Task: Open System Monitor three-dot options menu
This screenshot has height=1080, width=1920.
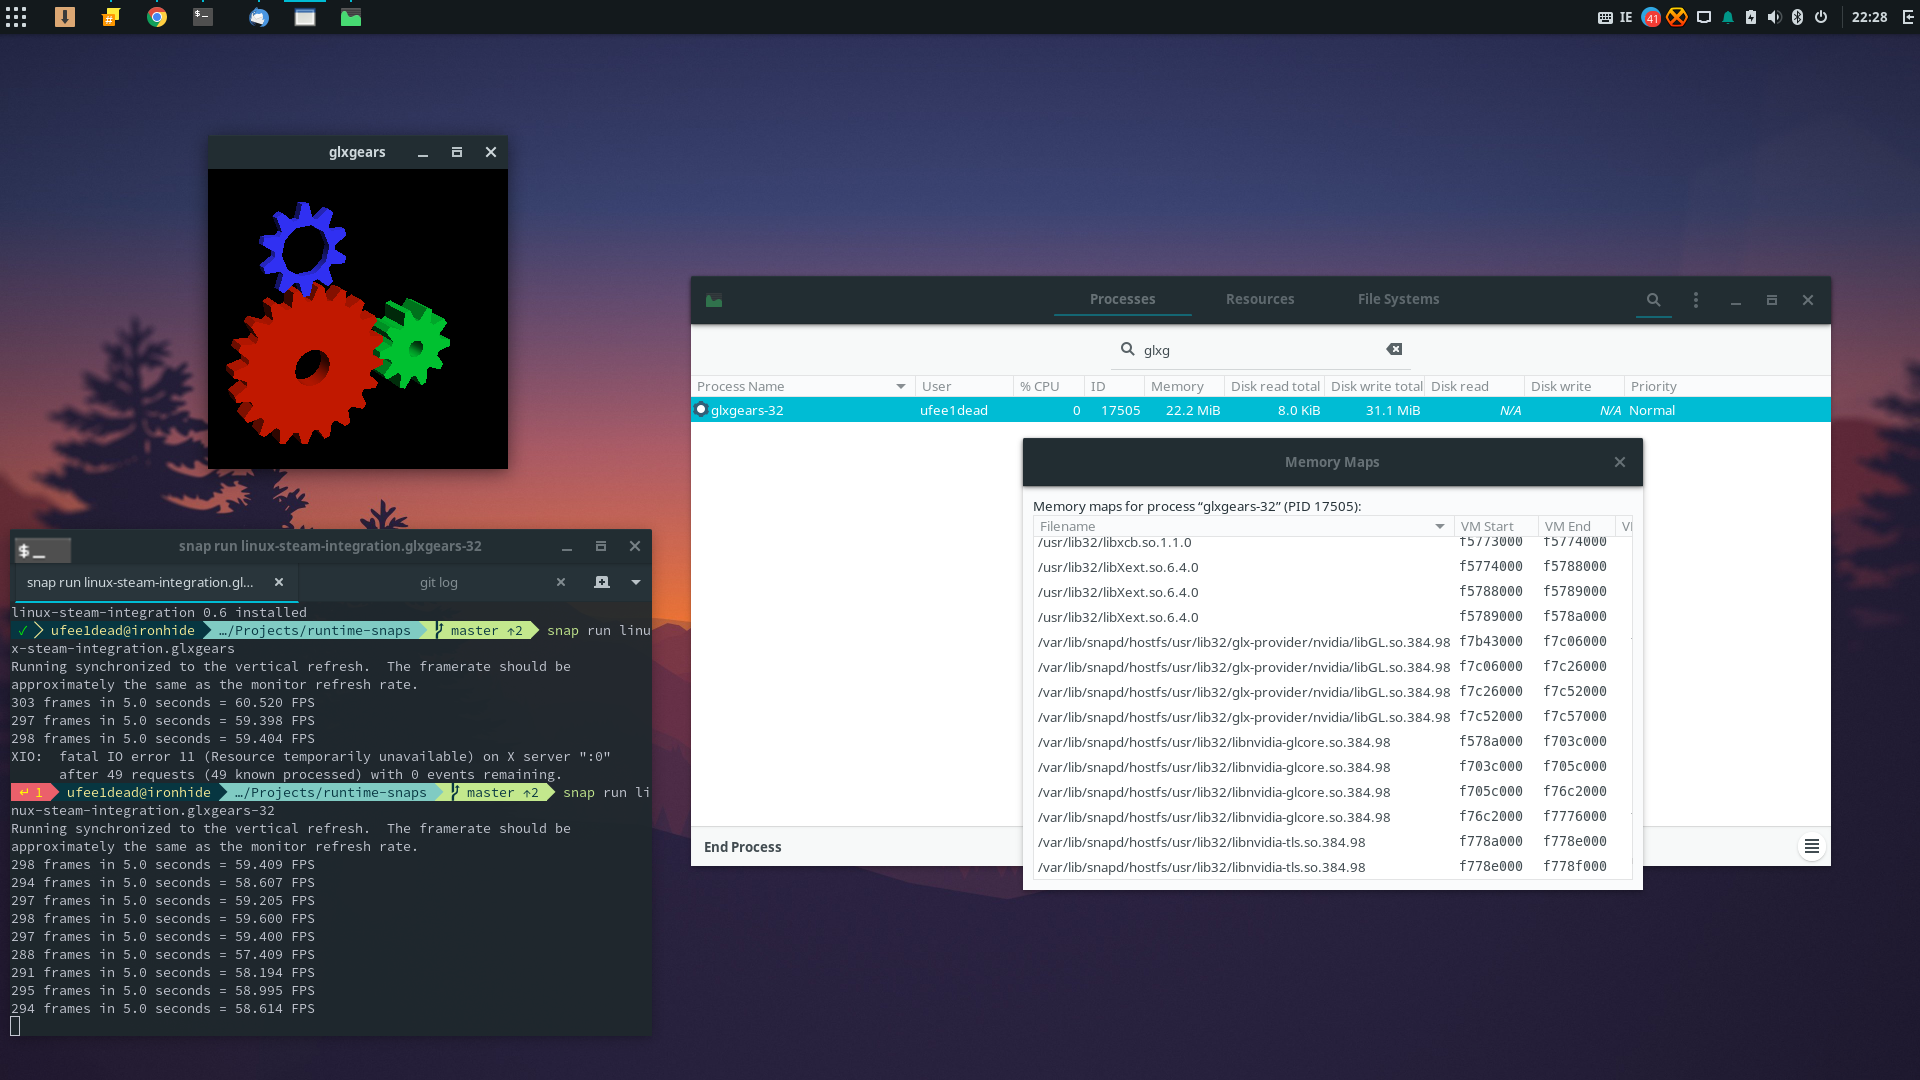Action: [x=1696, y=300]
